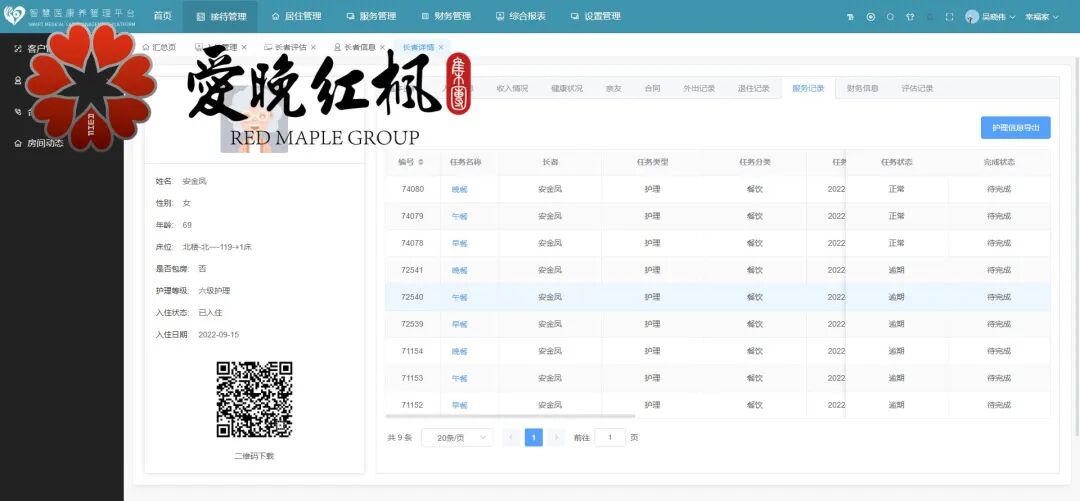Open the 幸福家 organization dropdown
Image resolution: width=1080 pixels, height=501 pixels.
coord(1041,17)
